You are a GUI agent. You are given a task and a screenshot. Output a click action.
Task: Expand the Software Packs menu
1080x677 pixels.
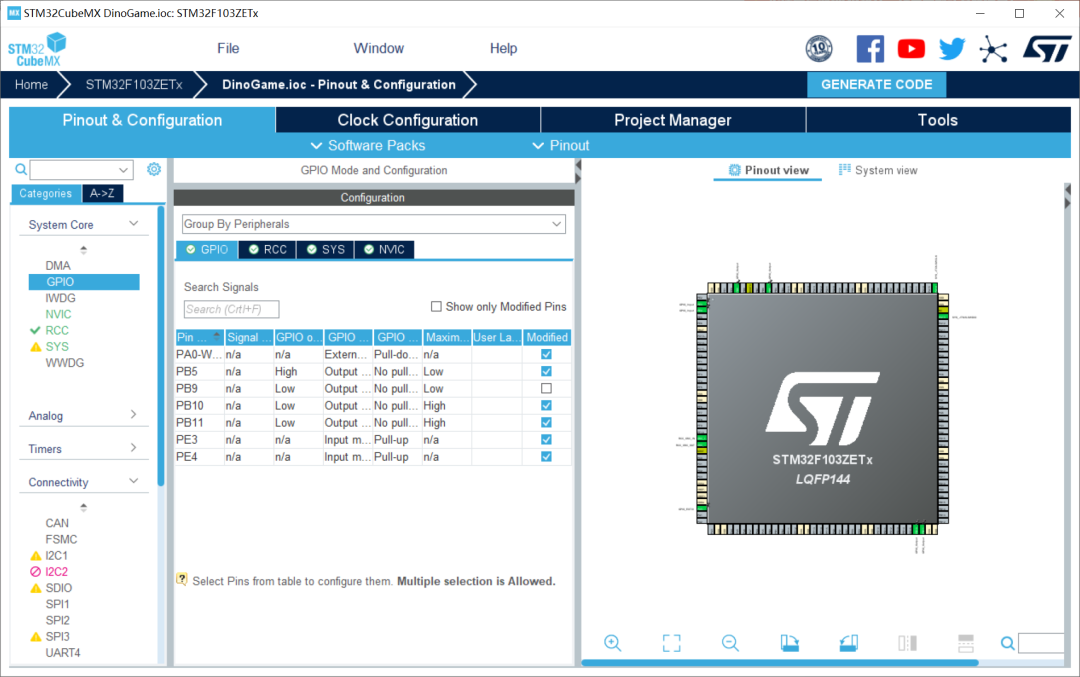(368, 145)
